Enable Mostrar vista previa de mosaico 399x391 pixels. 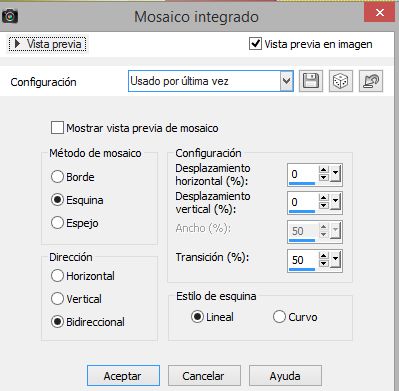[57, 128]
